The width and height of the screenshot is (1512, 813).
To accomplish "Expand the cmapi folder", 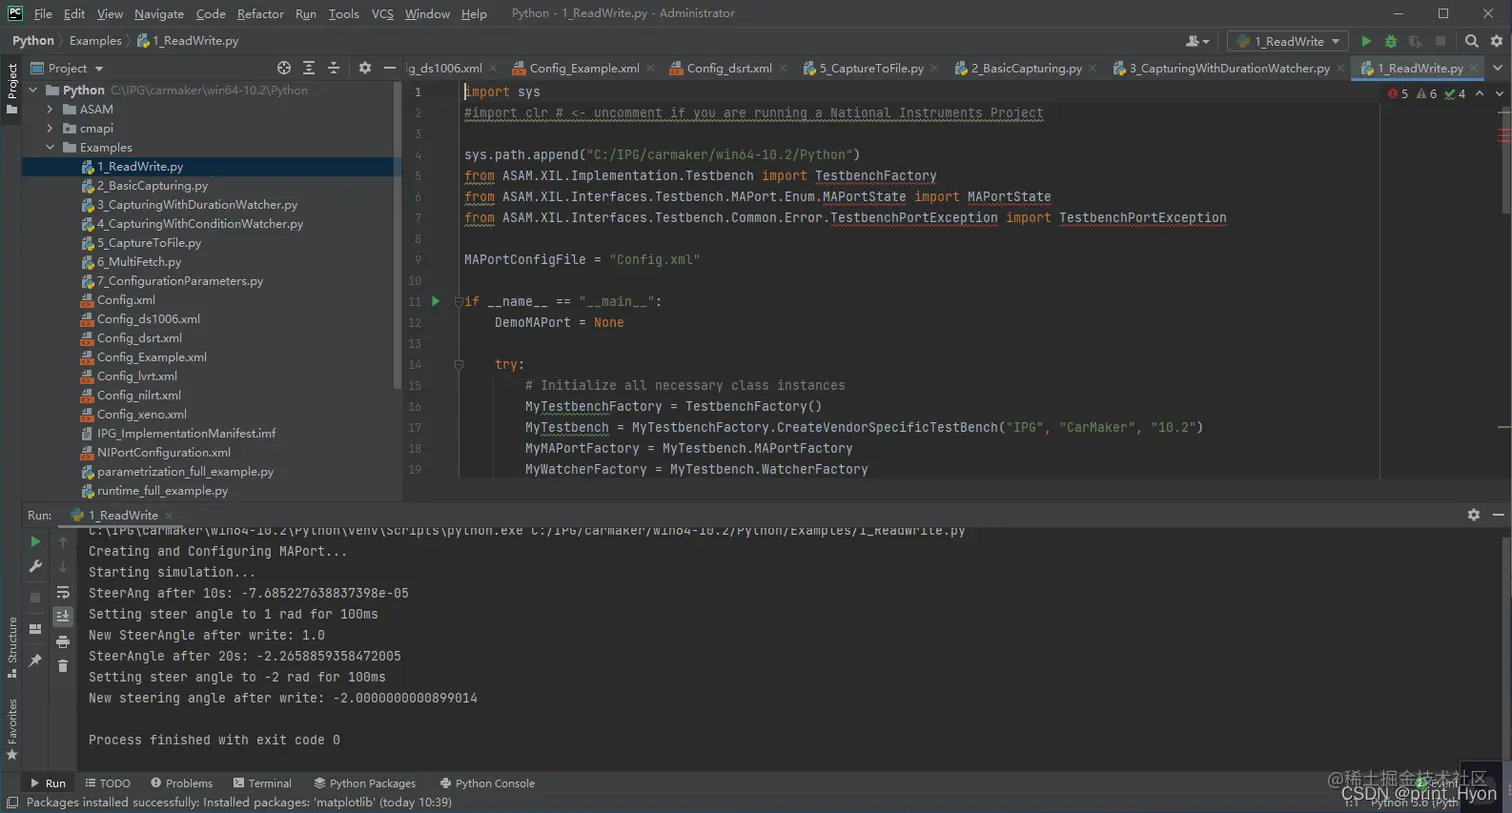I will coord(50,128).
